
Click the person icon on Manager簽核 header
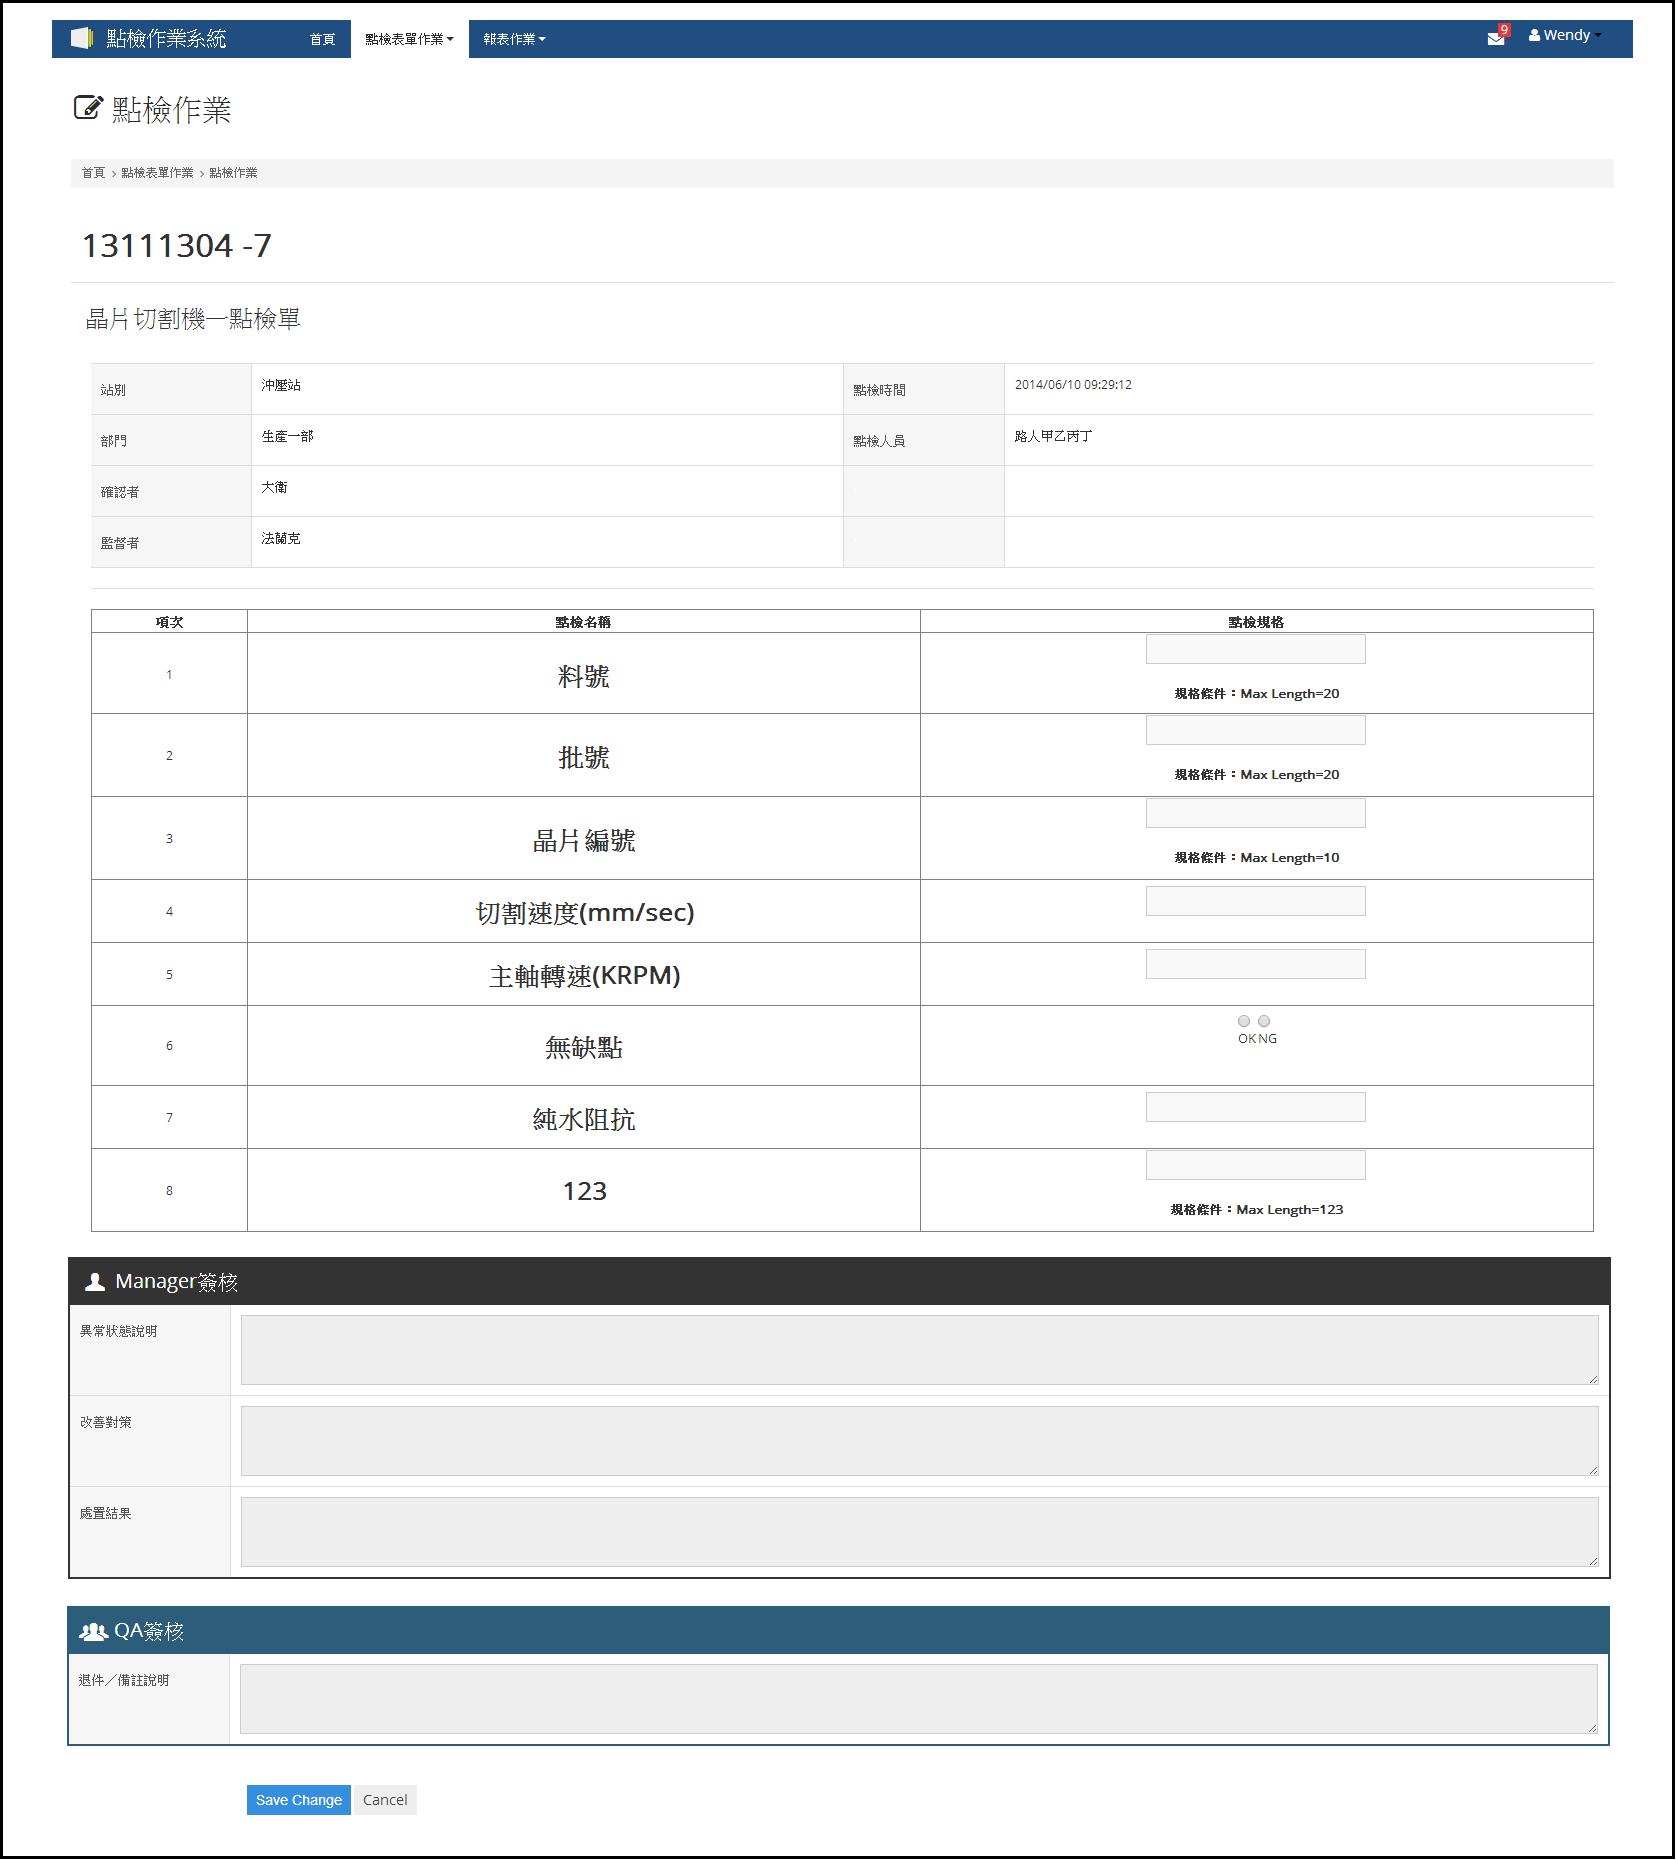(x=93, y=1280)
